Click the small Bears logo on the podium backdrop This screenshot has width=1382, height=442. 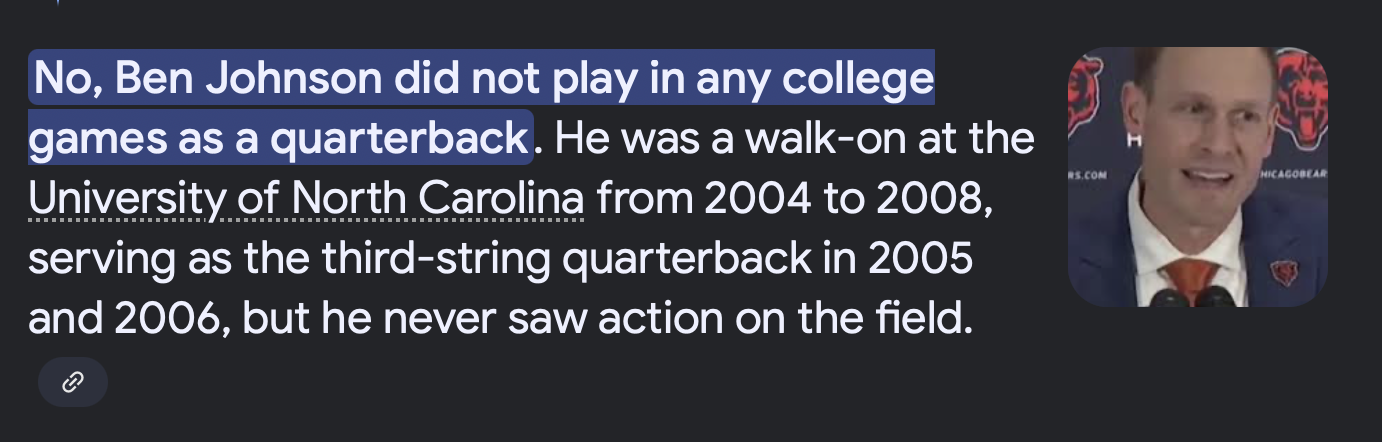click(x=1283, y=272)
